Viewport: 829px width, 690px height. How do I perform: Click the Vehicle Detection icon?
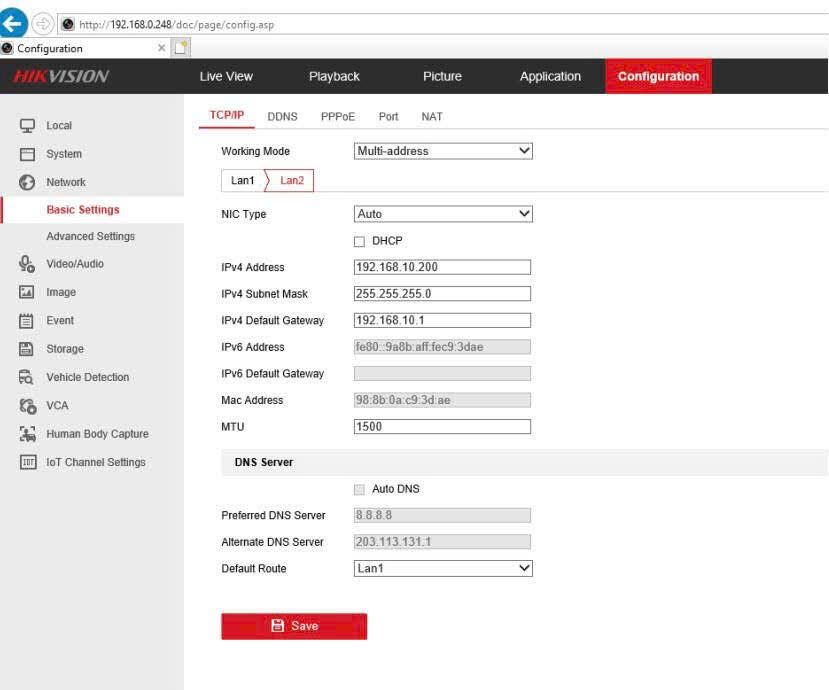click(x=28, y=377)
